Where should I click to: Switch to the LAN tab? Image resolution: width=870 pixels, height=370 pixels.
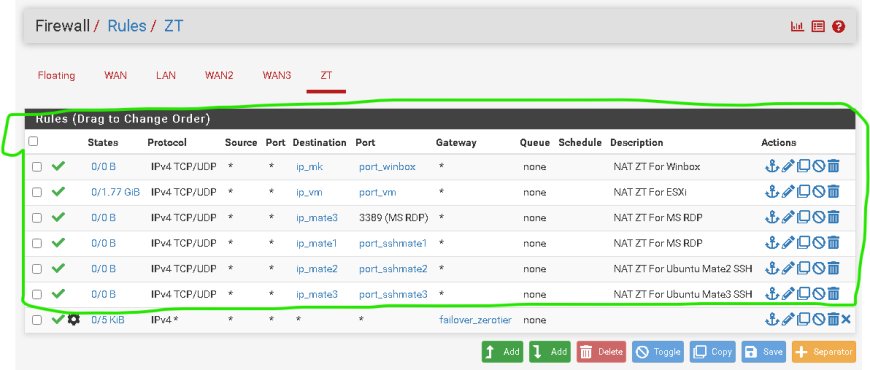(166, 75)
